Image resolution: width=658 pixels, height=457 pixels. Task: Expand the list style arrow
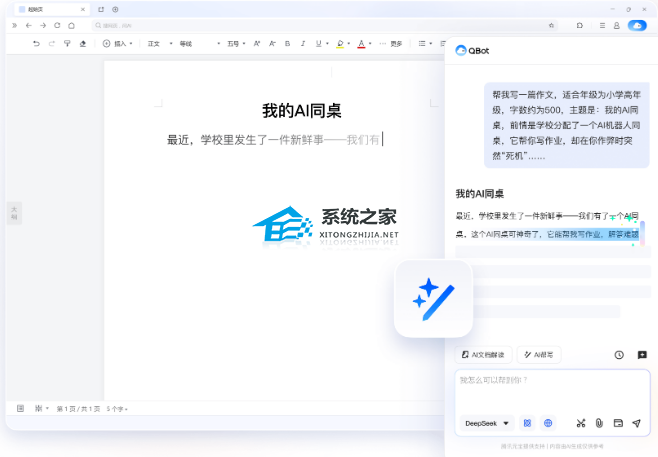431,44
